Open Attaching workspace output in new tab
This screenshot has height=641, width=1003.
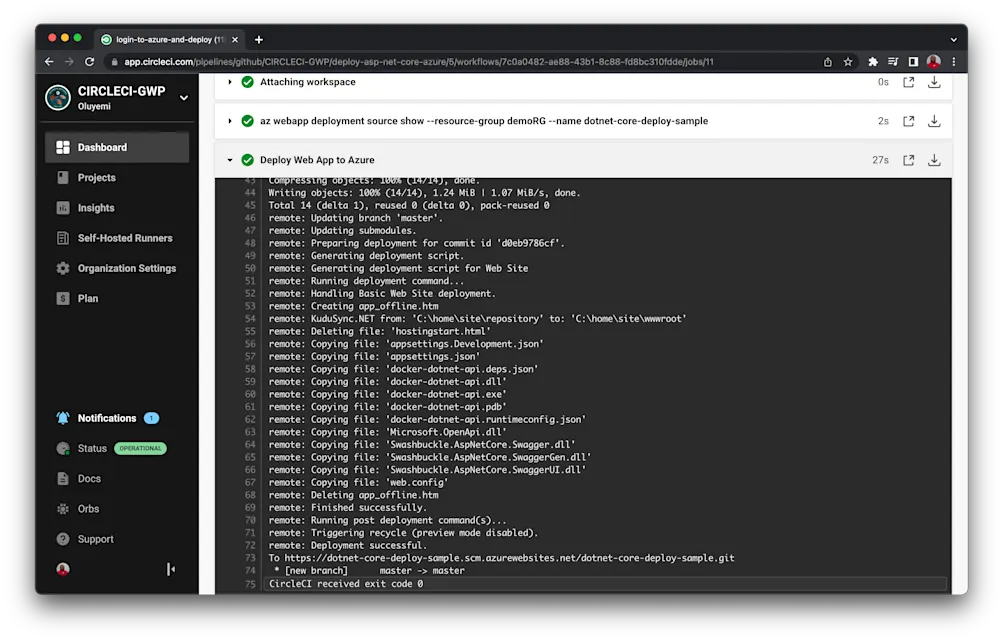click(908, 82)
